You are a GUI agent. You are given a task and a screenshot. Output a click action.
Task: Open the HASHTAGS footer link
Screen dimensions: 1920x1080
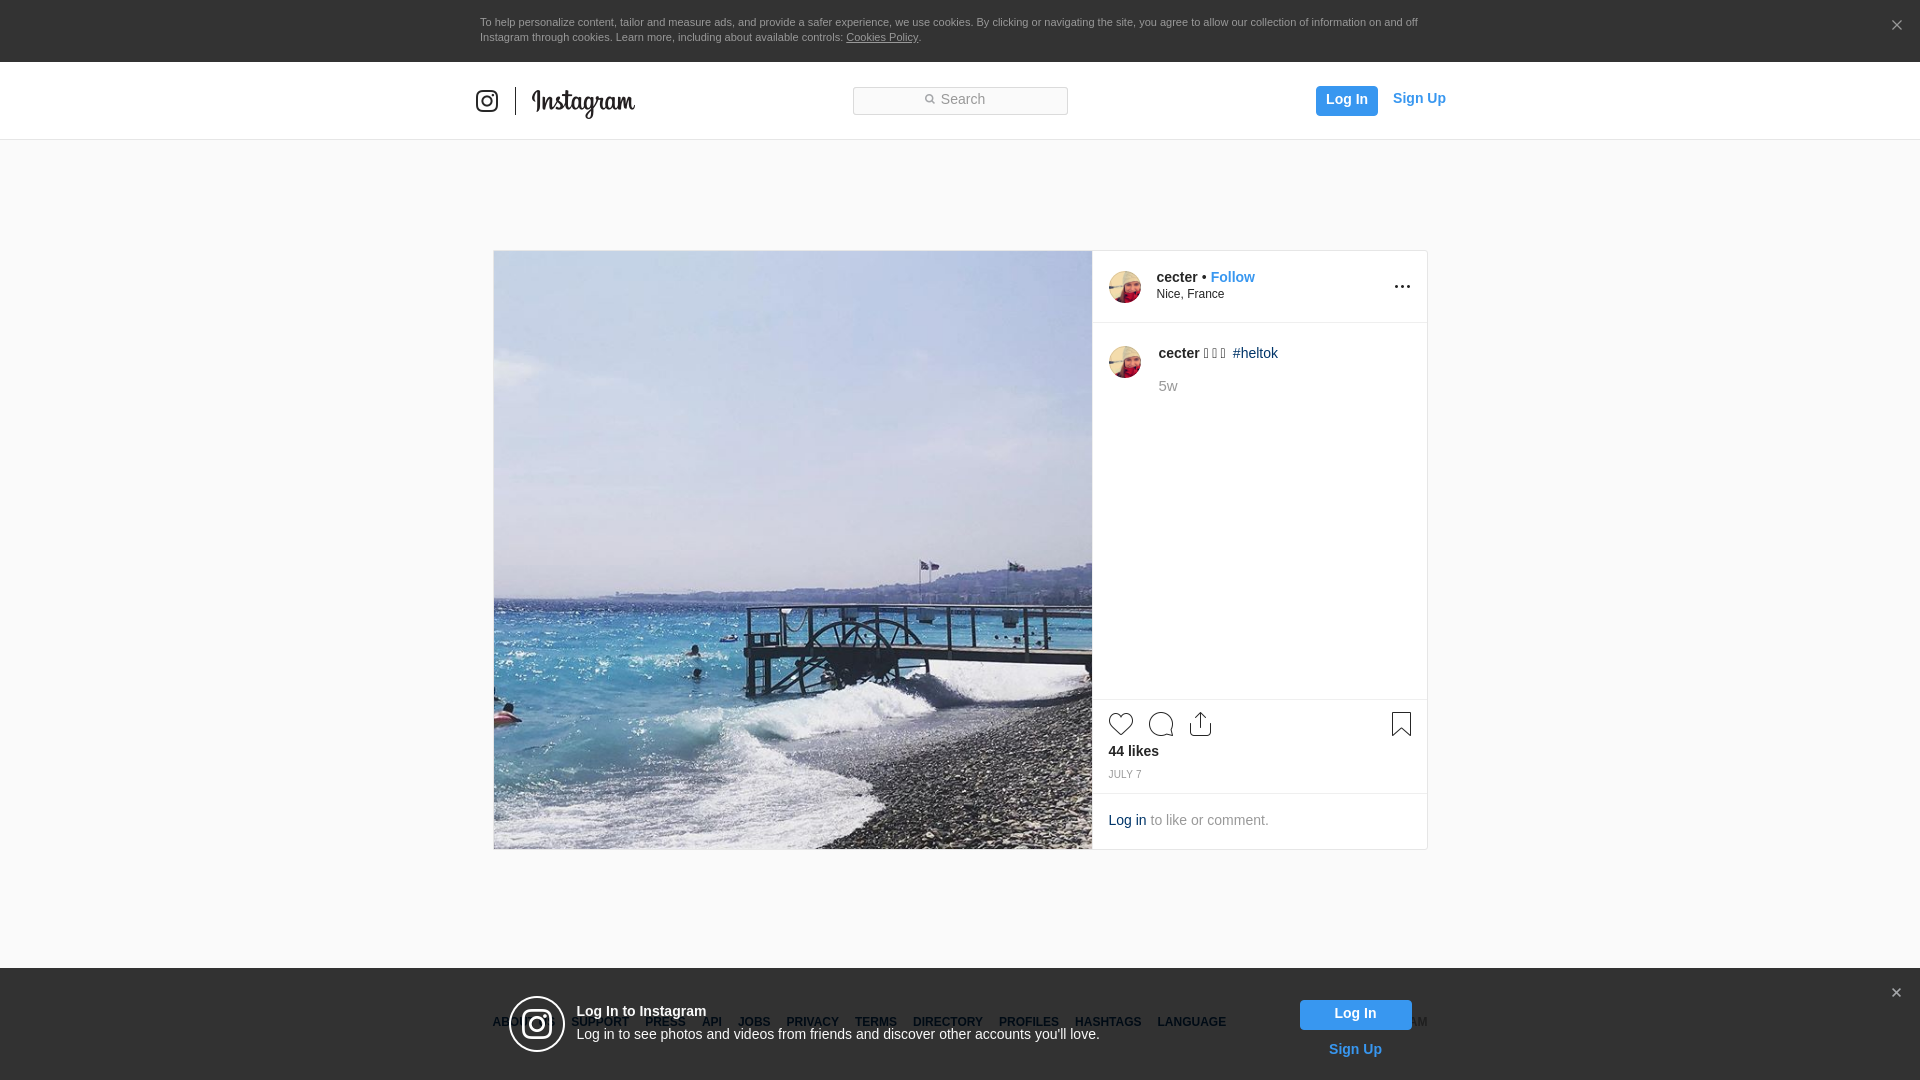tap(1108, 1022)
